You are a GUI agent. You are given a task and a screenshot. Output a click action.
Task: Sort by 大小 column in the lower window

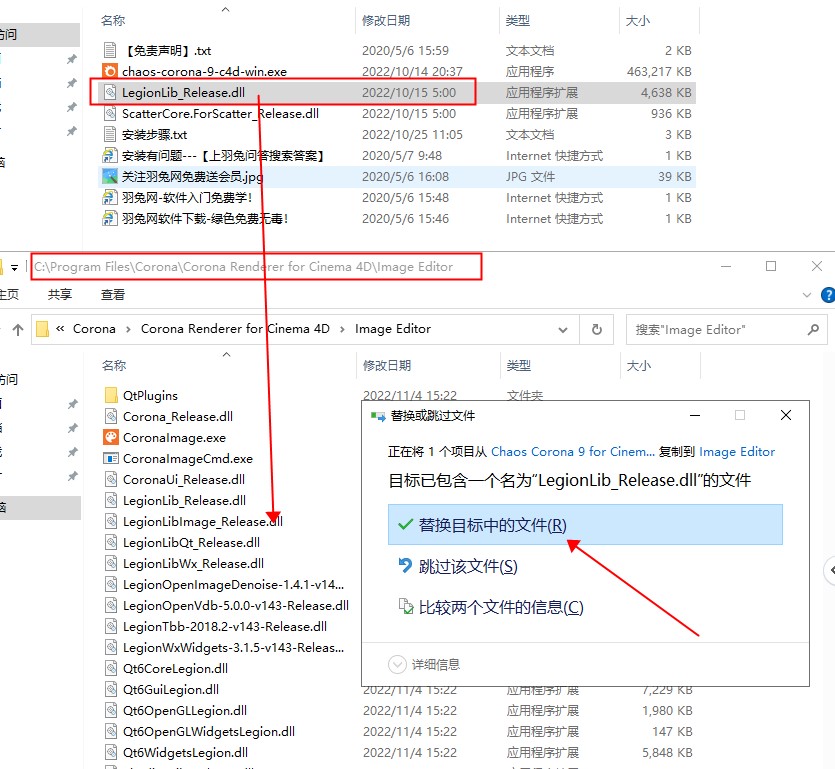[x=638, y=365]
